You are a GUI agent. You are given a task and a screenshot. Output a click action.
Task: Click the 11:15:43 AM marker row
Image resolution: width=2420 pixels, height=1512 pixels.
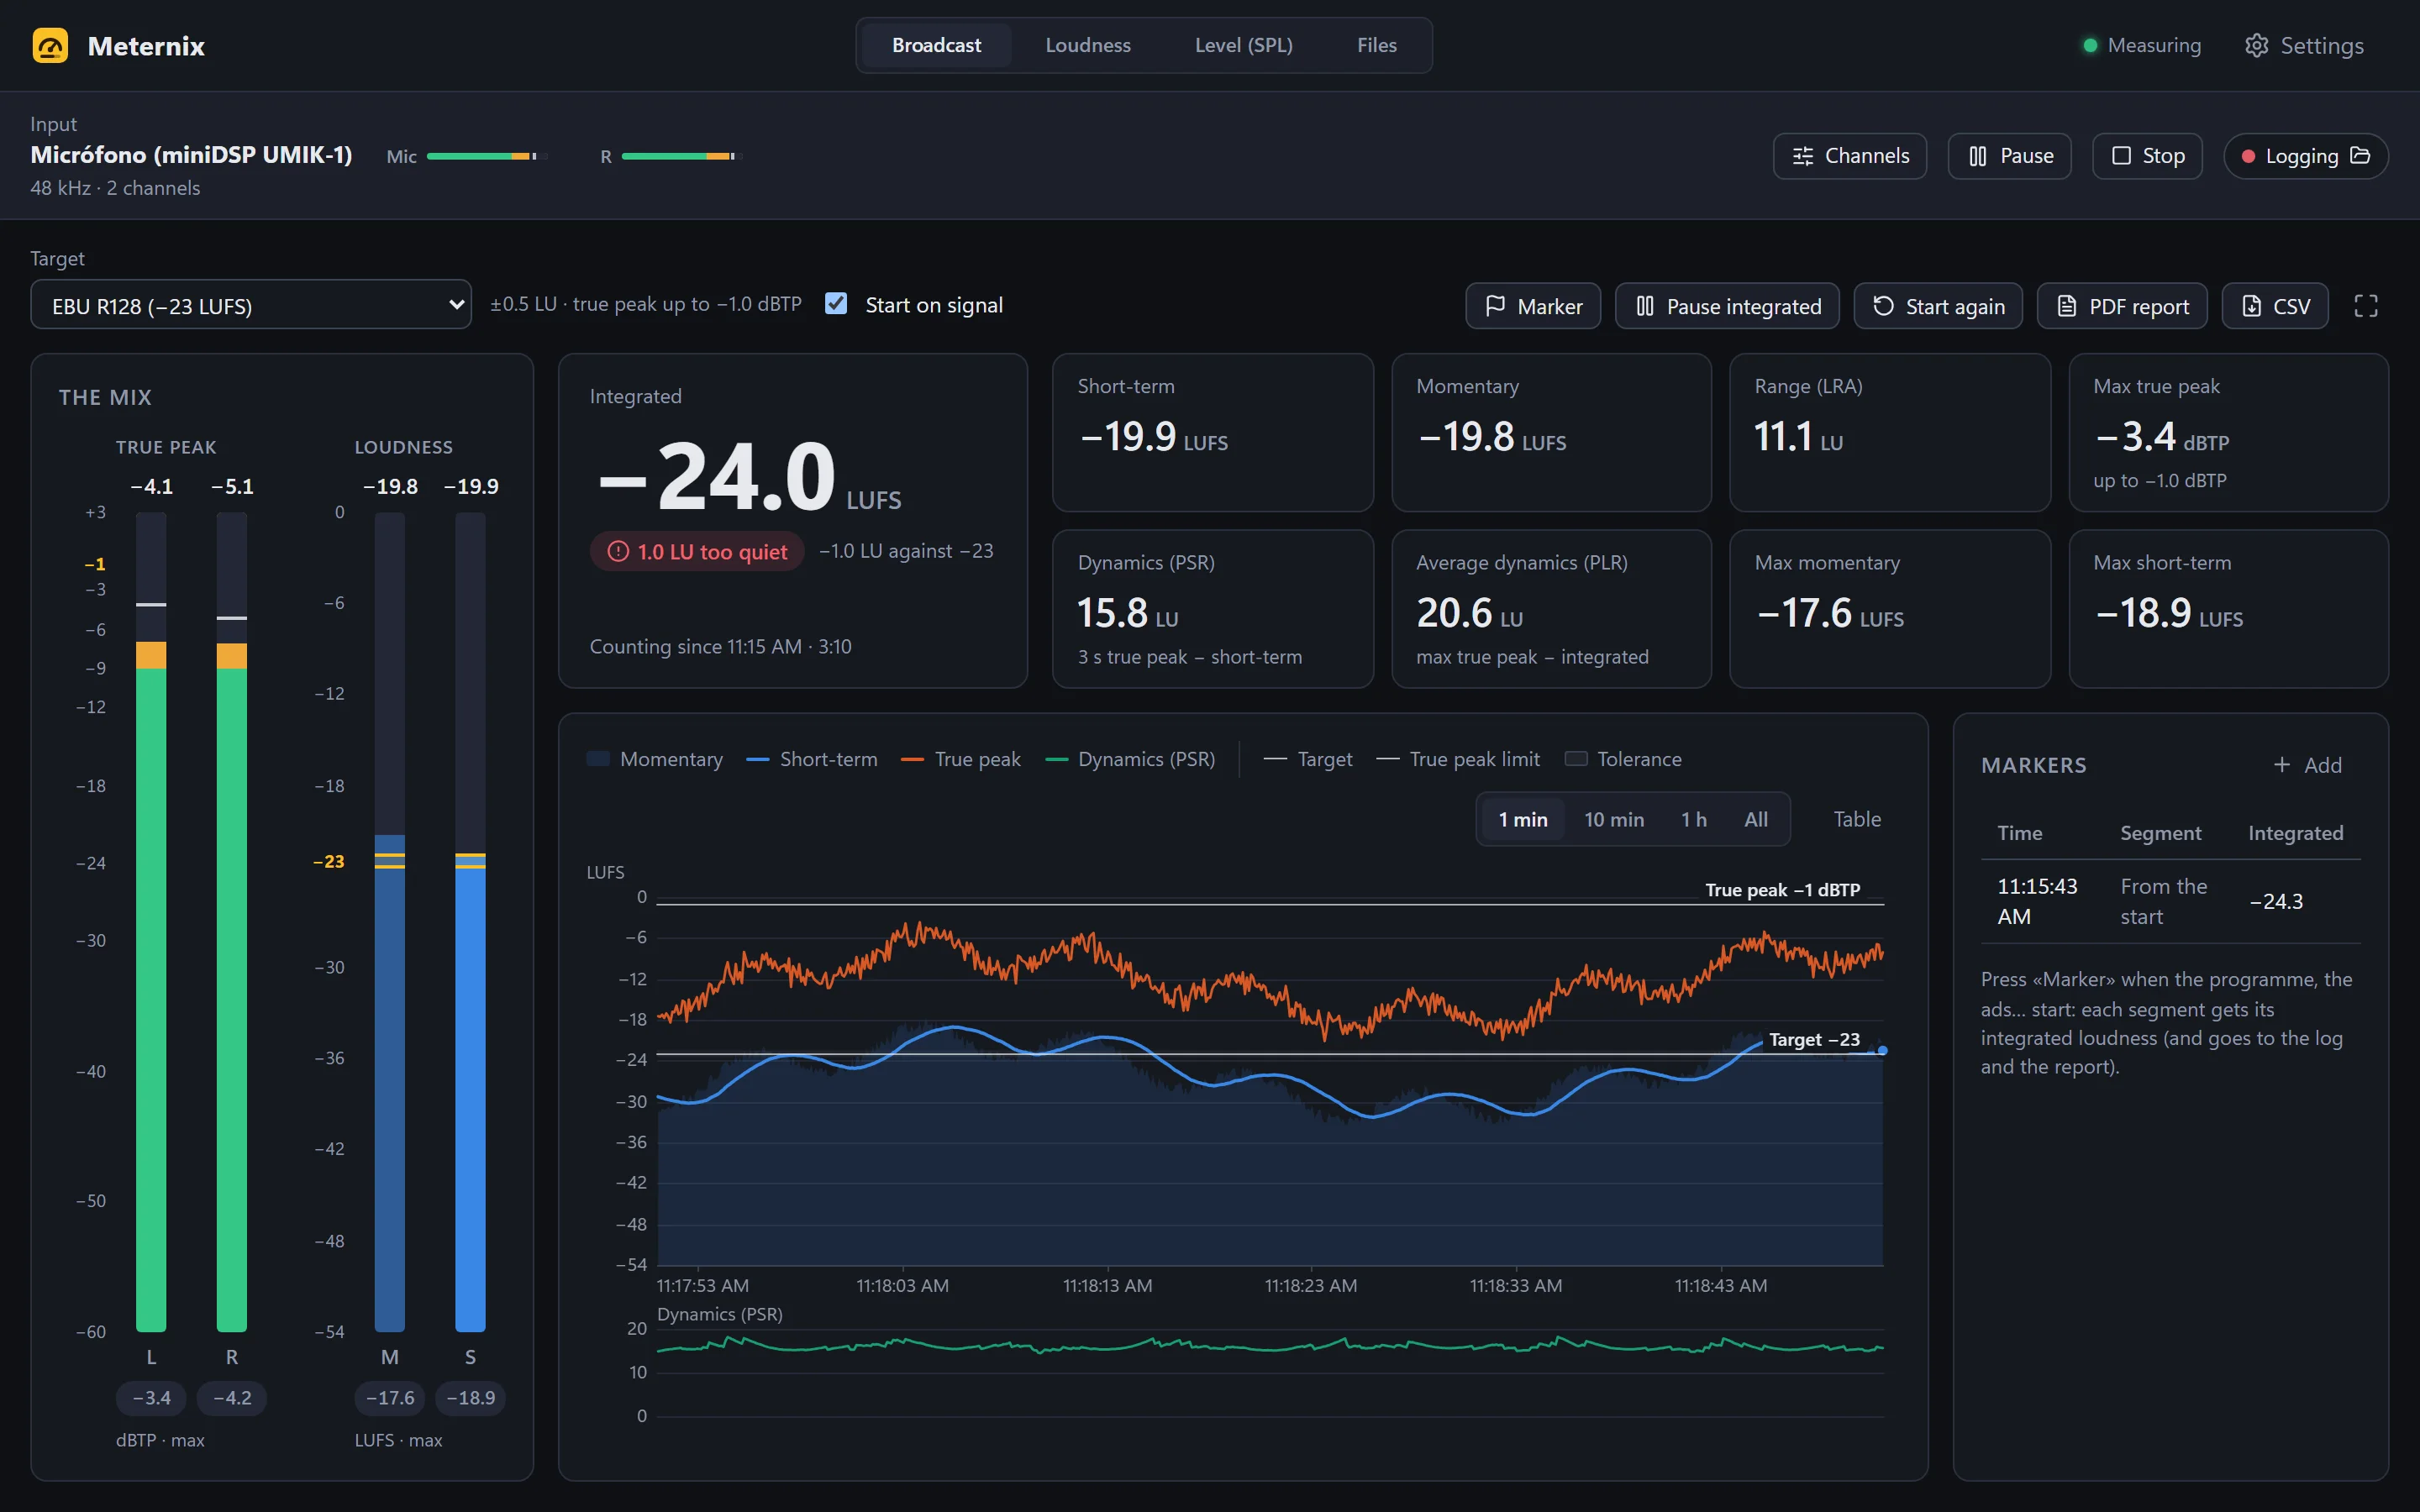[2170, 902]
